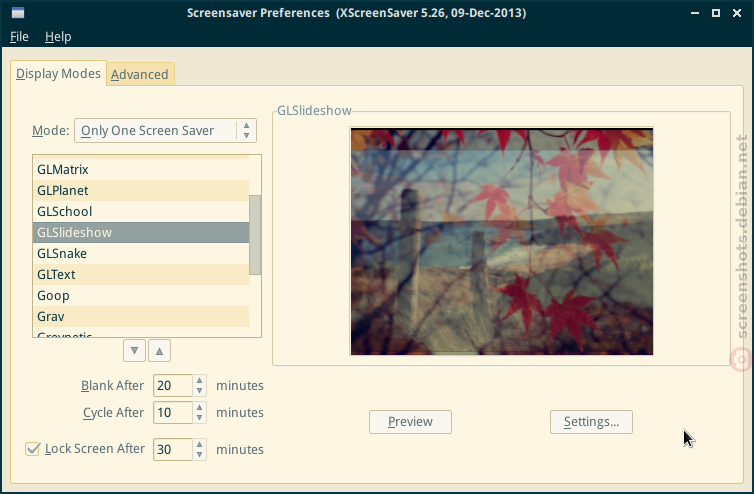Select GLMatrix in the screensaver list
Screen dimensions: 754x494
click(140, 169)
